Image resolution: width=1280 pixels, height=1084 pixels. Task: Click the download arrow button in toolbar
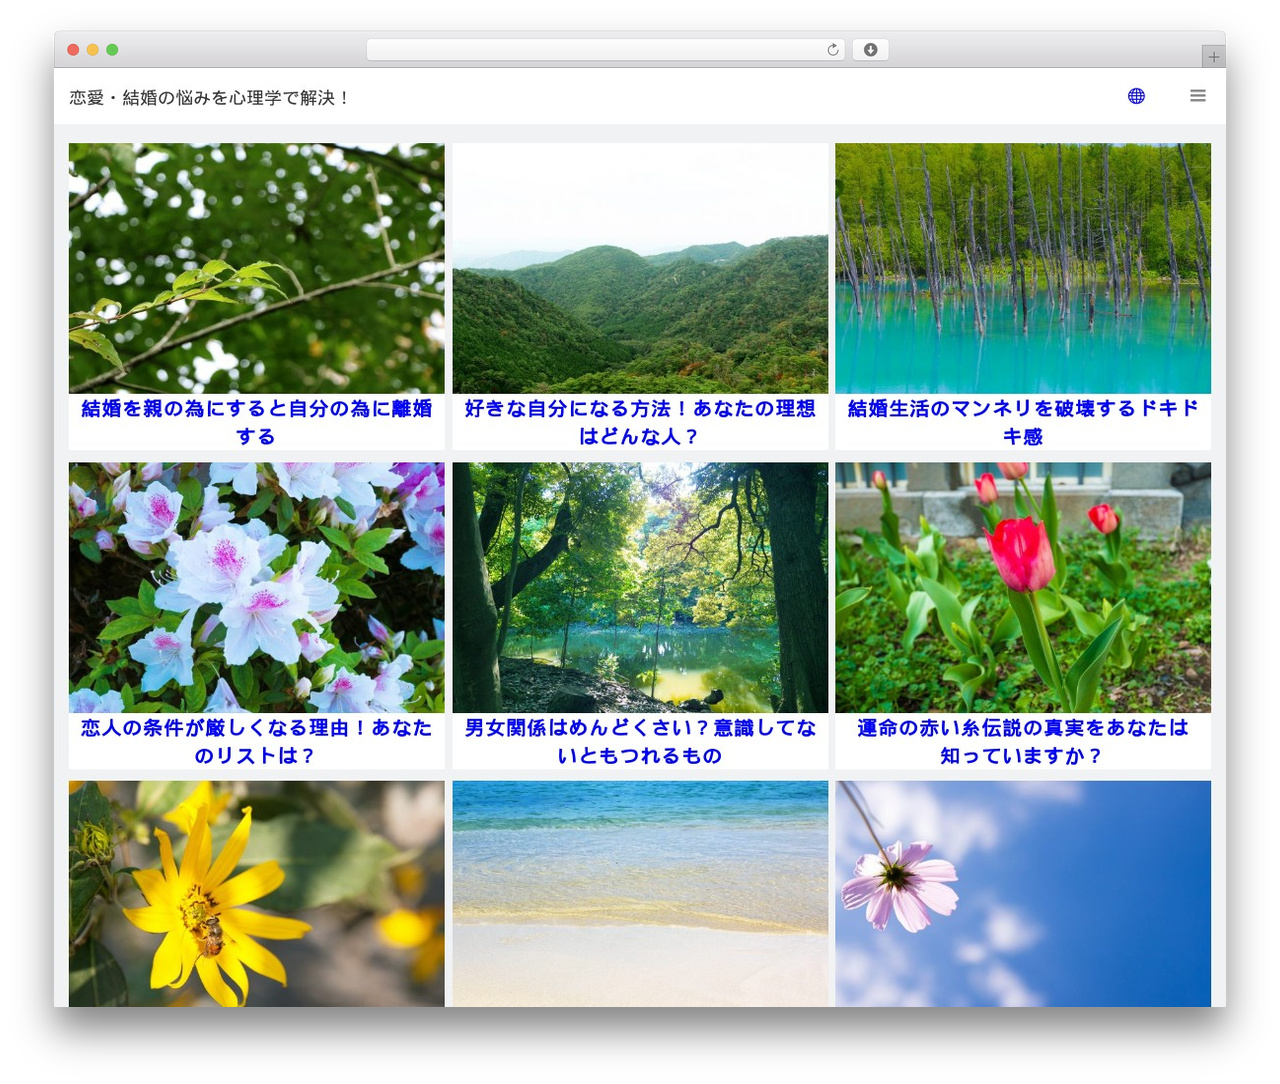tap(870, 50)
